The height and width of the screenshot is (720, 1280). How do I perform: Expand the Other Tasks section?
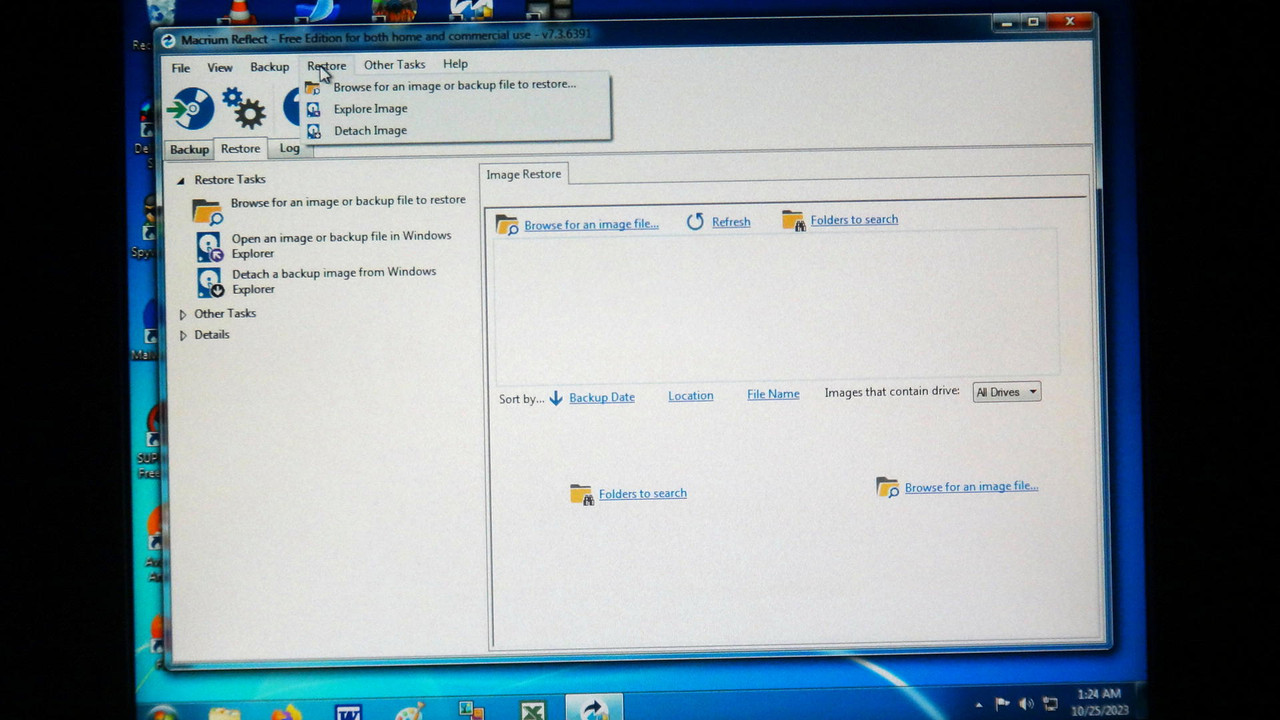[182, 314]
